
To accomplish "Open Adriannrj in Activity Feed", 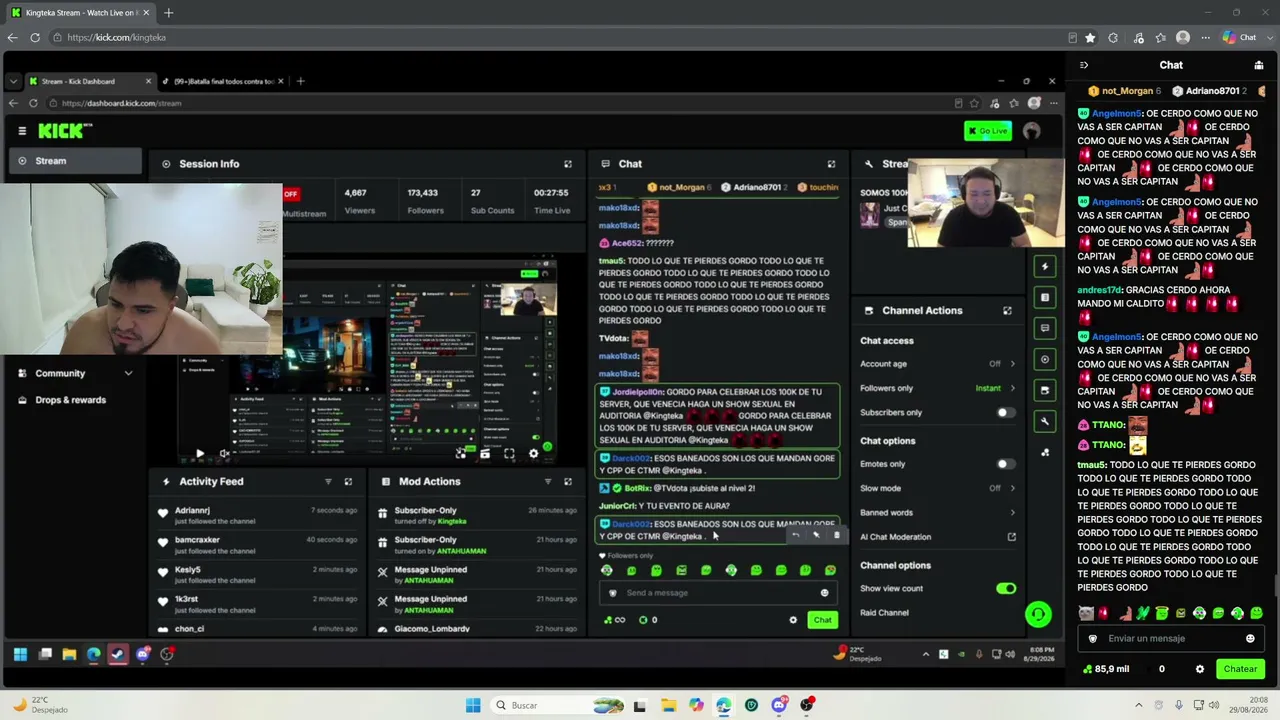I will tap(192, 511).
